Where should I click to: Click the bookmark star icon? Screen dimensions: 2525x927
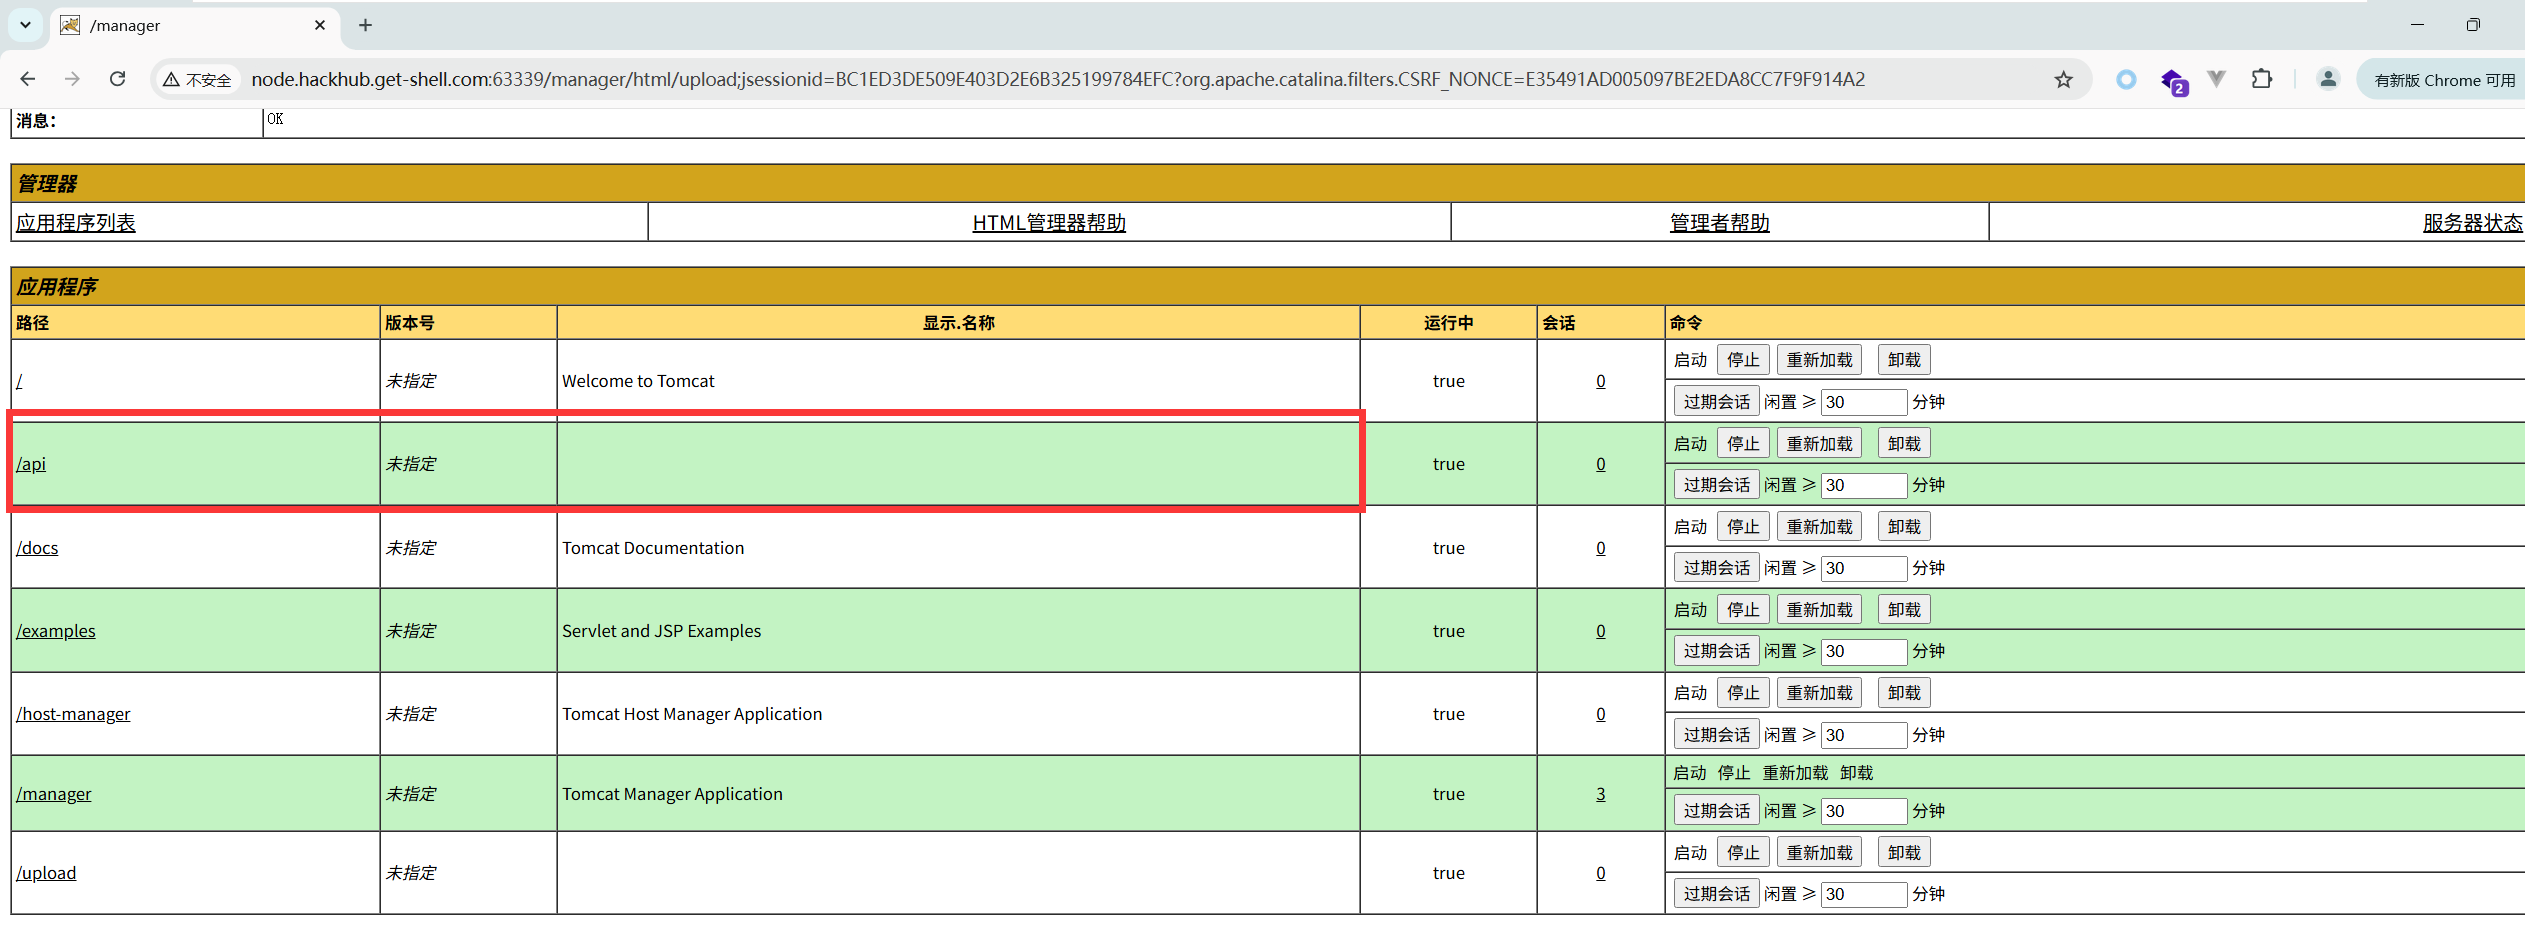(x=2063, y=79)
